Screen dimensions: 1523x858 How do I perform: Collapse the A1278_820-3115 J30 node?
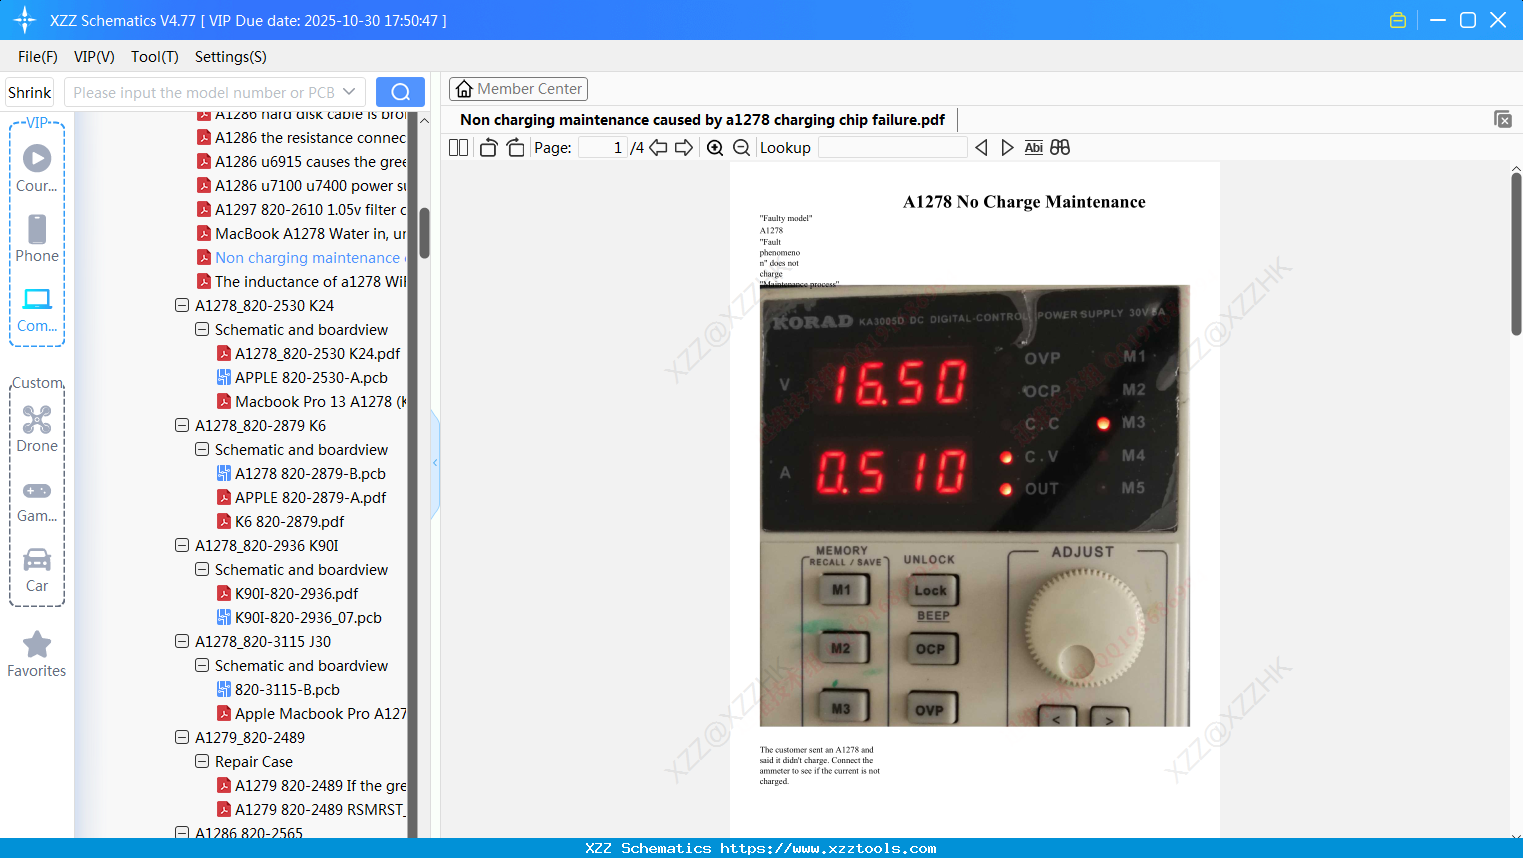coord(182,641)
